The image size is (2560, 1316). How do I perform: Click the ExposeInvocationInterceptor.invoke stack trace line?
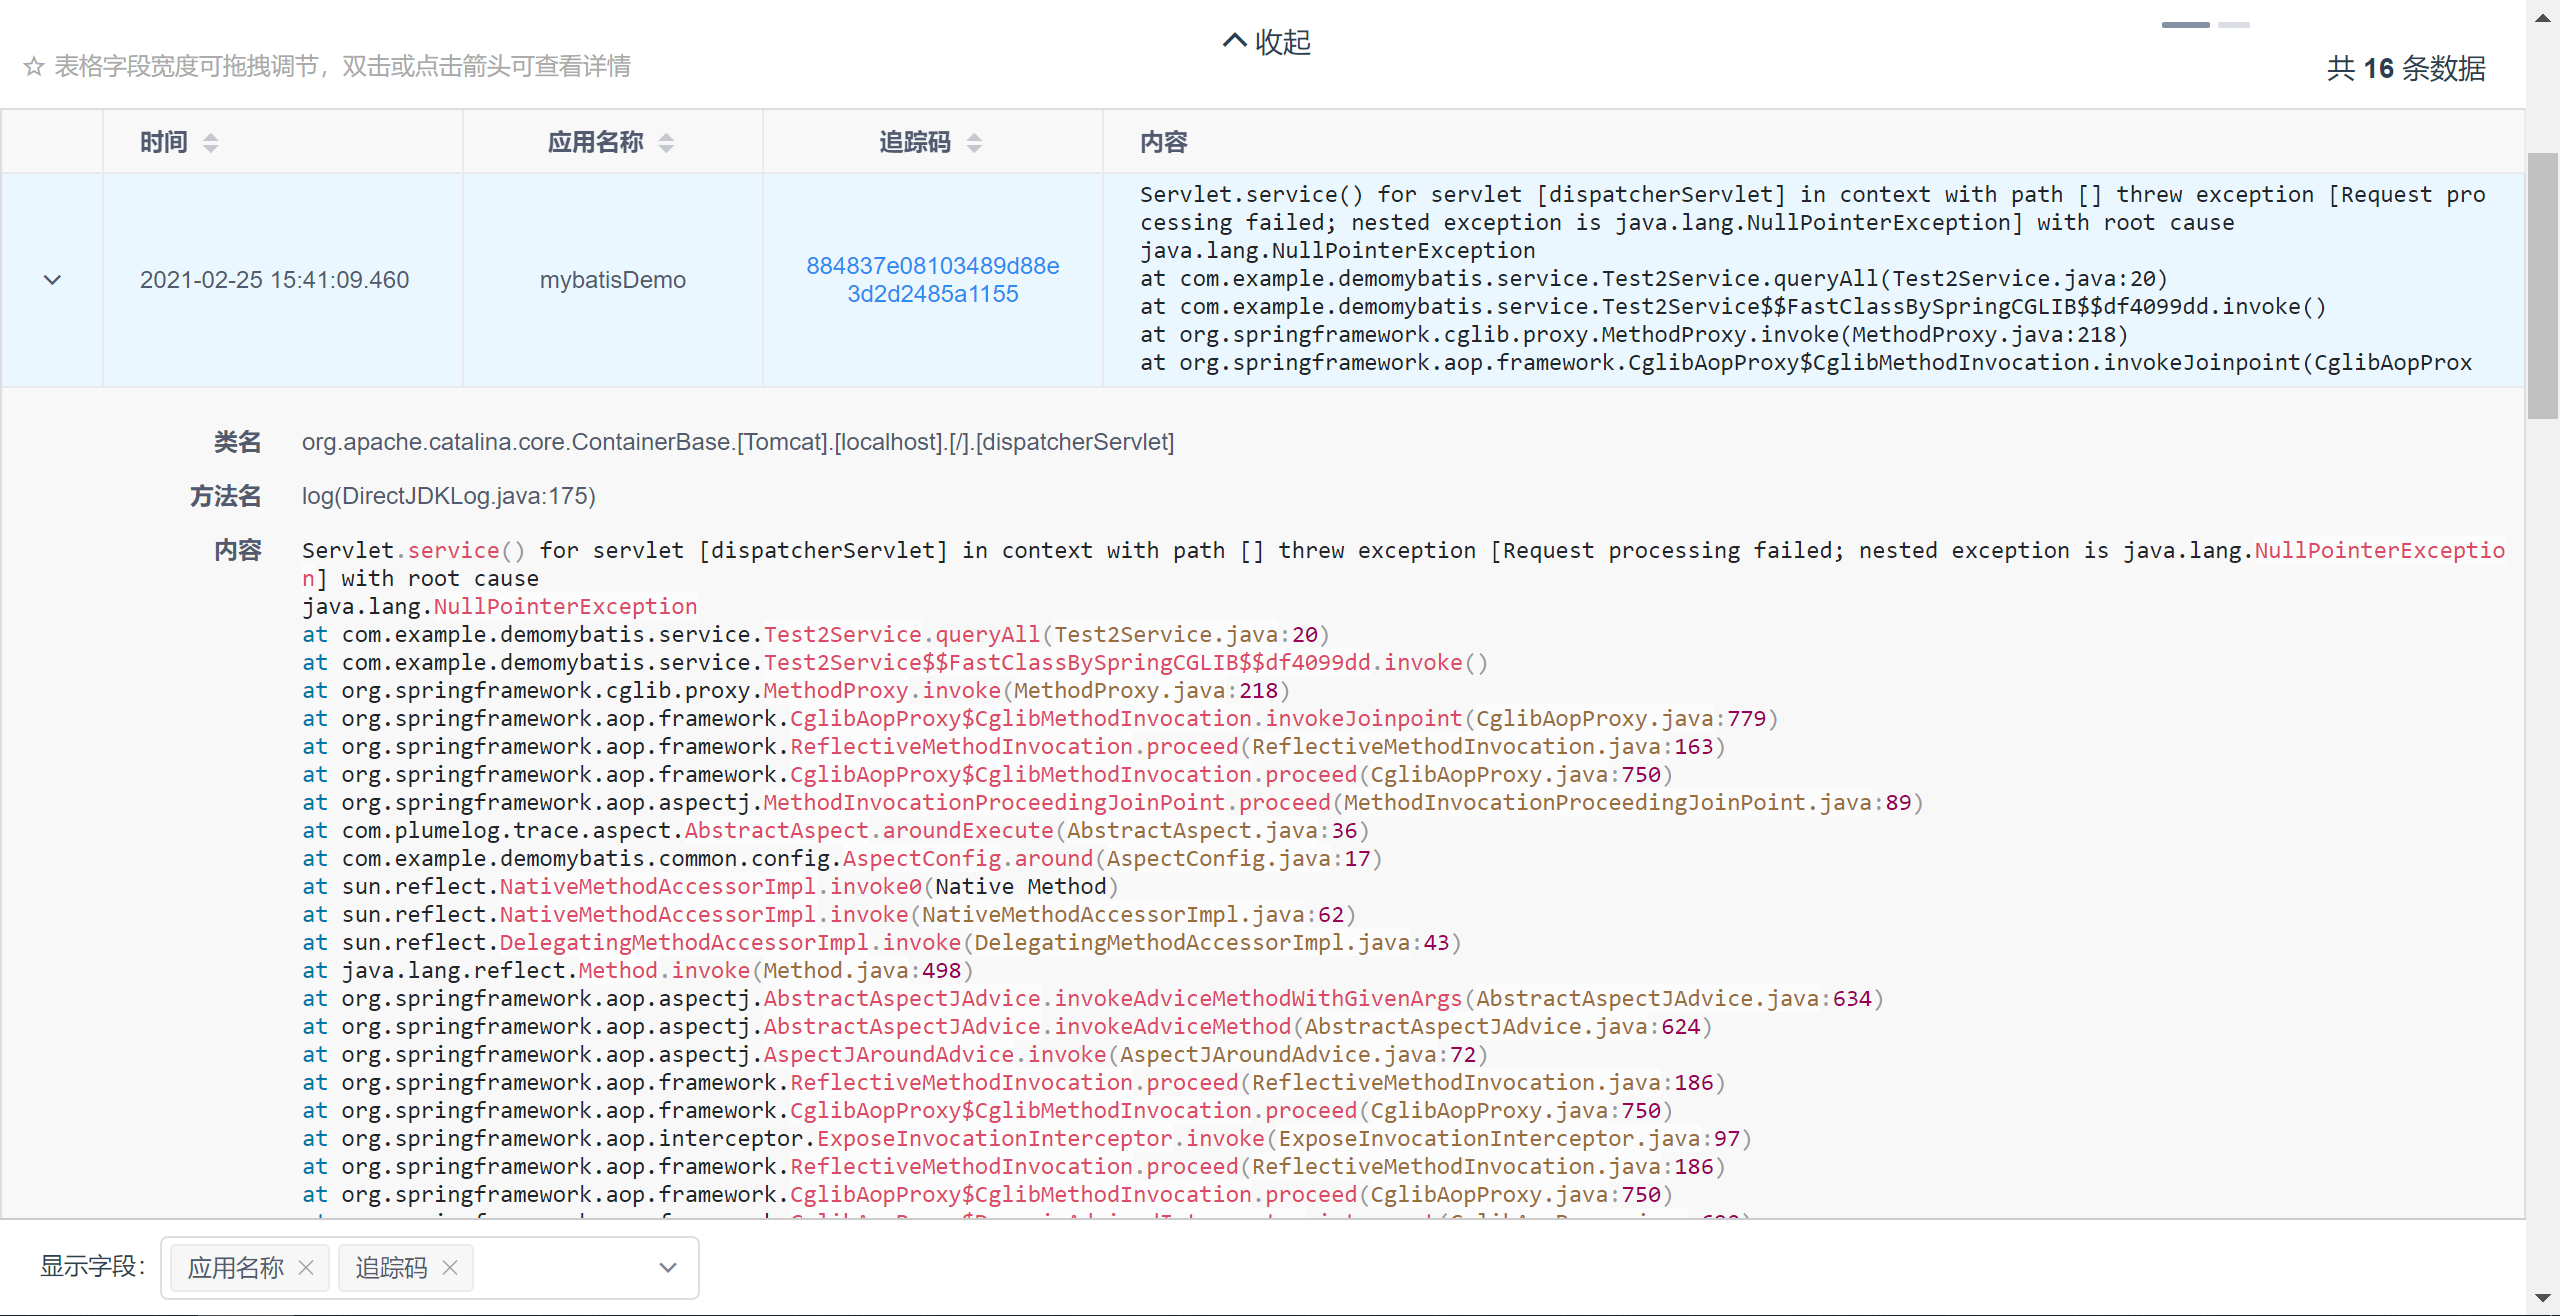coord(1027,1138)
